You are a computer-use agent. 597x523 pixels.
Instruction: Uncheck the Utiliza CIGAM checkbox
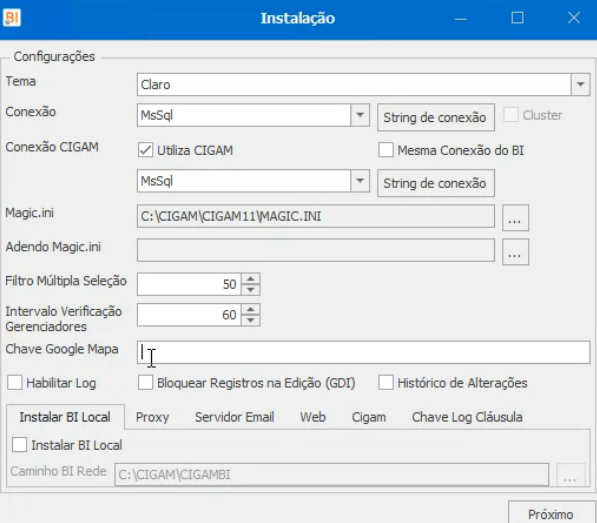tap(145, 150)
